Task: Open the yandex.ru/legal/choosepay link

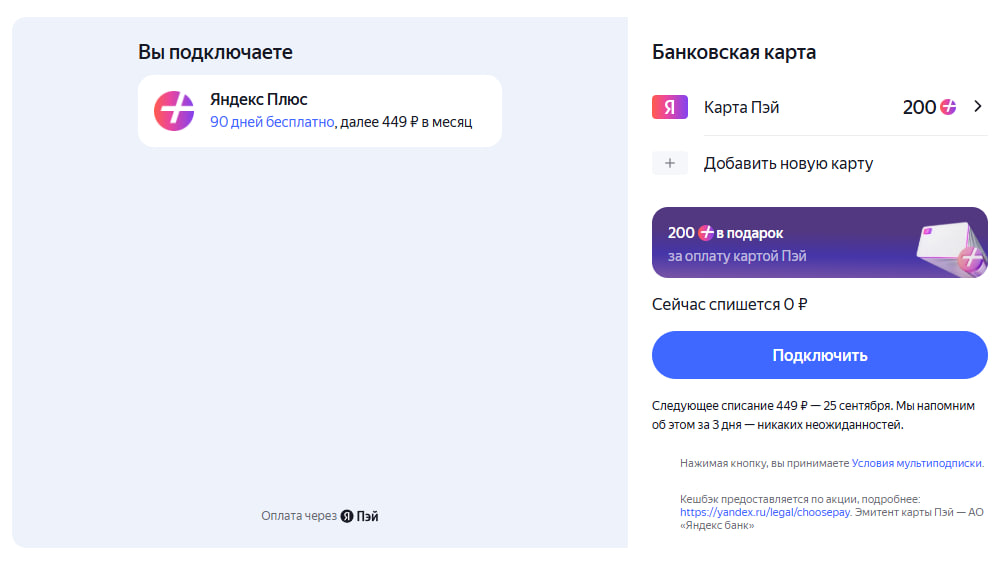Action: pos(765,512)
